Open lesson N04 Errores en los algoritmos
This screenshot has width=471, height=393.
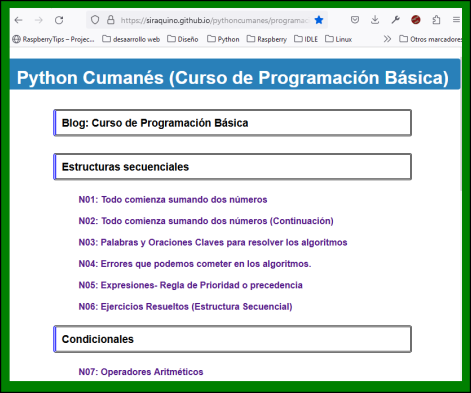[195, 264]
